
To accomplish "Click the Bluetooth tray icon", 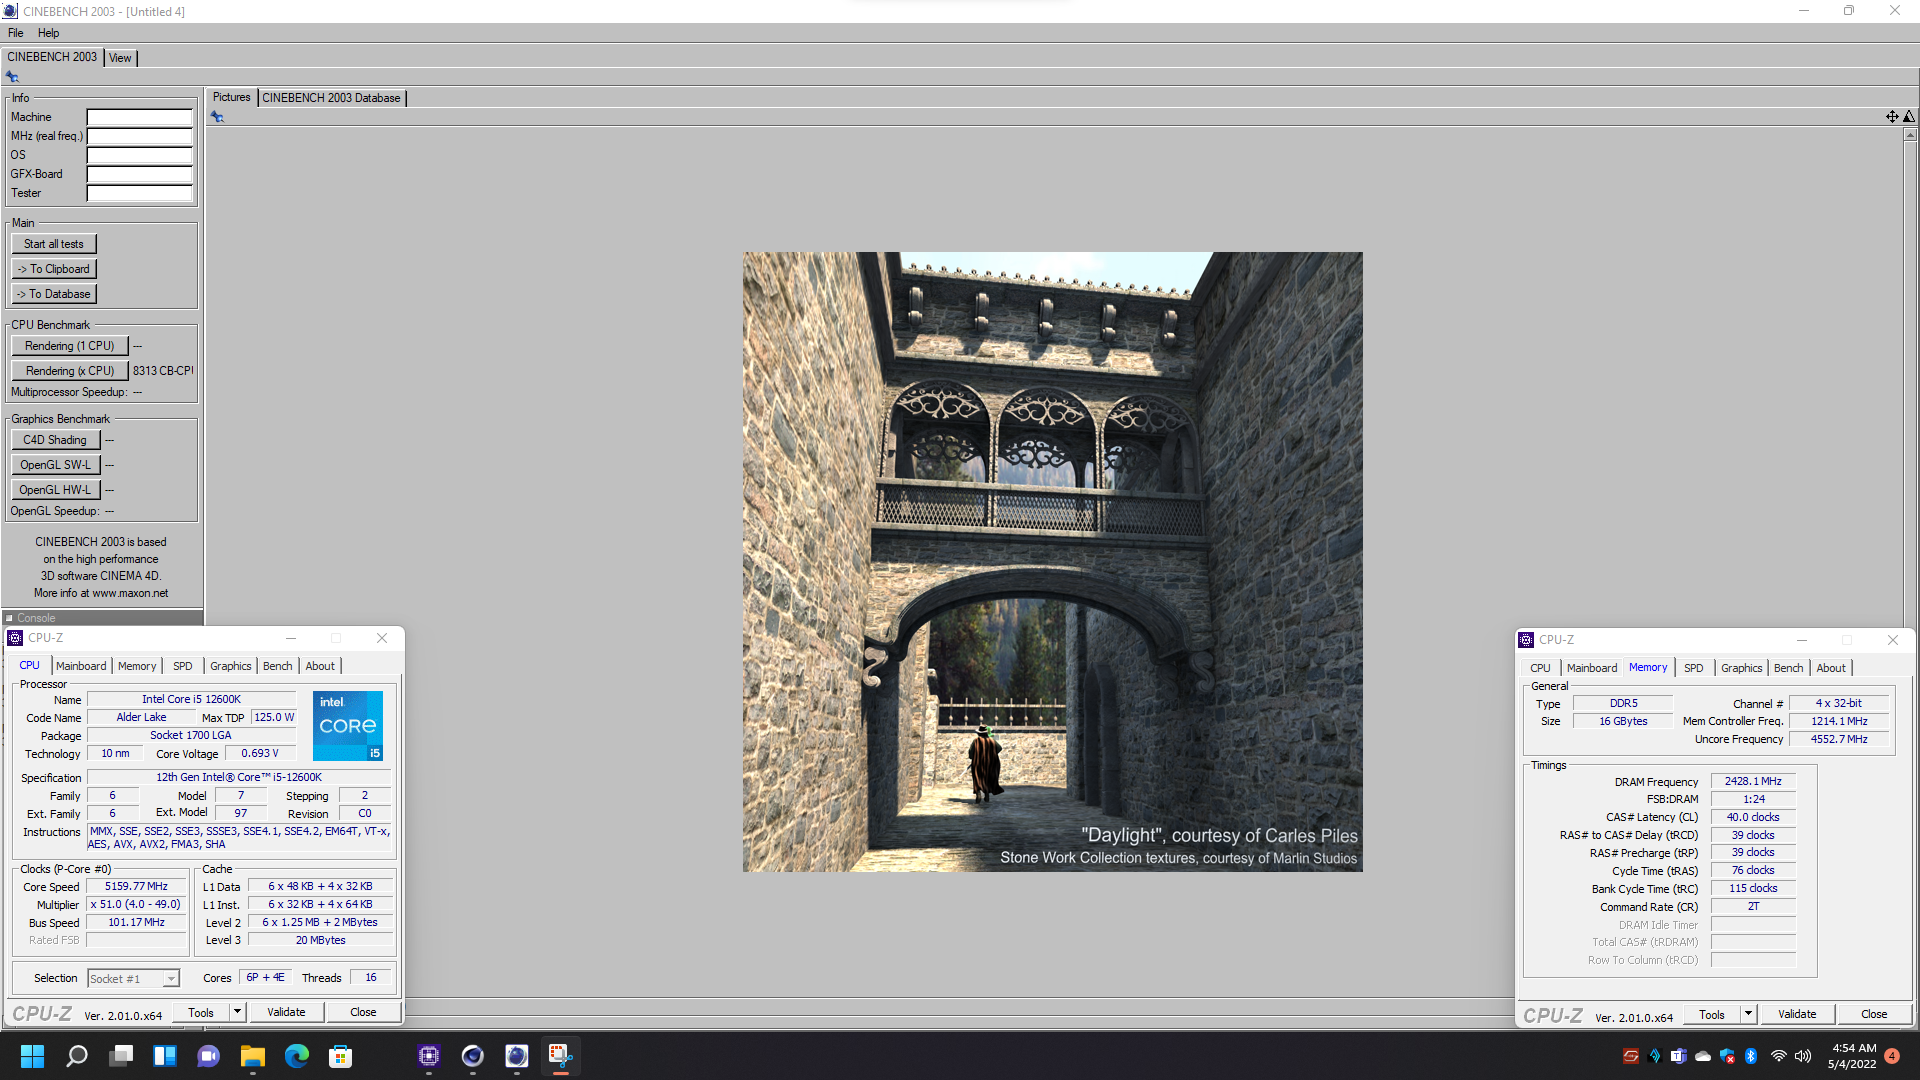I will pyautogui.click(x=1751, y=1056).
